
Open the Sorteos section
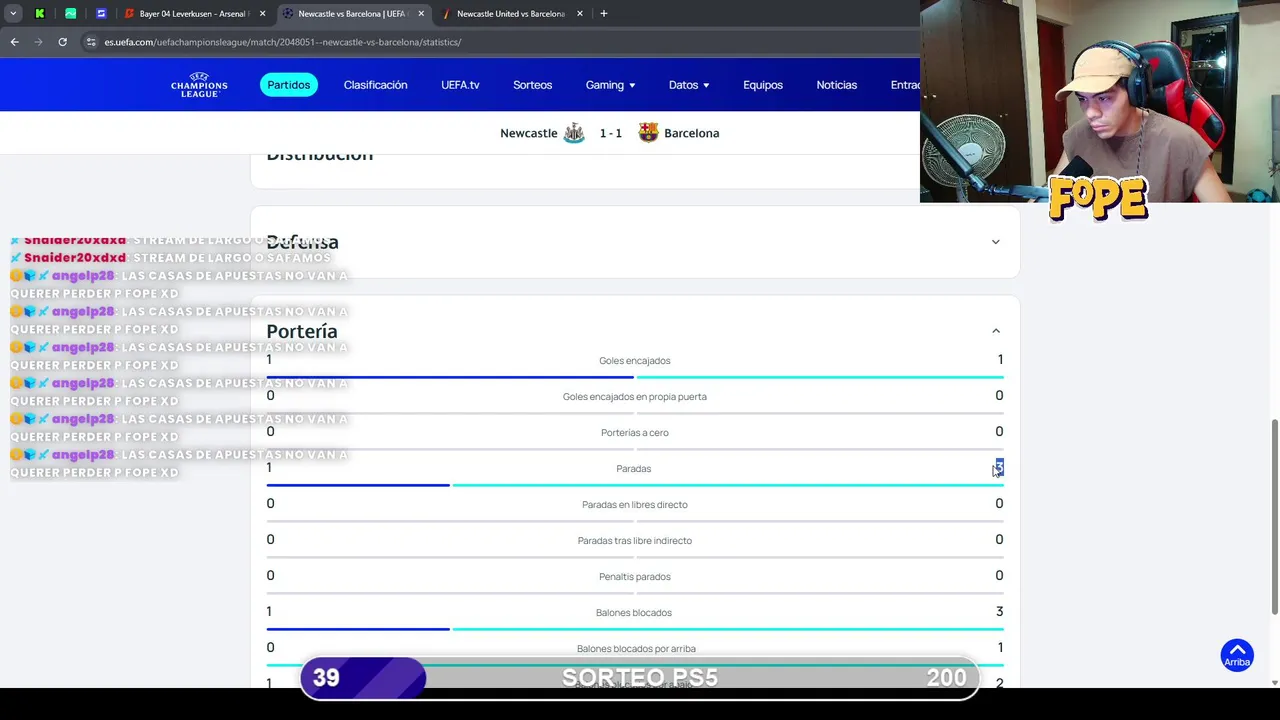[x=532, y=85]
